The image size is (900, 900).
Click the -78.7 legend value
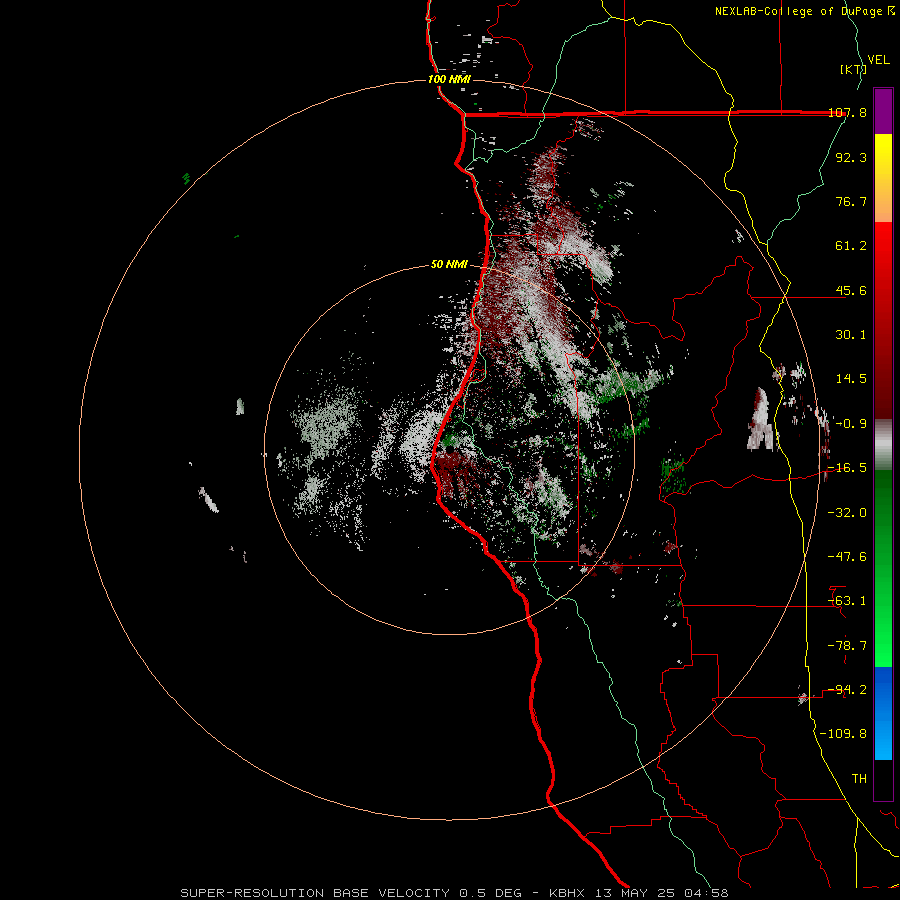[x=847, y=646]
